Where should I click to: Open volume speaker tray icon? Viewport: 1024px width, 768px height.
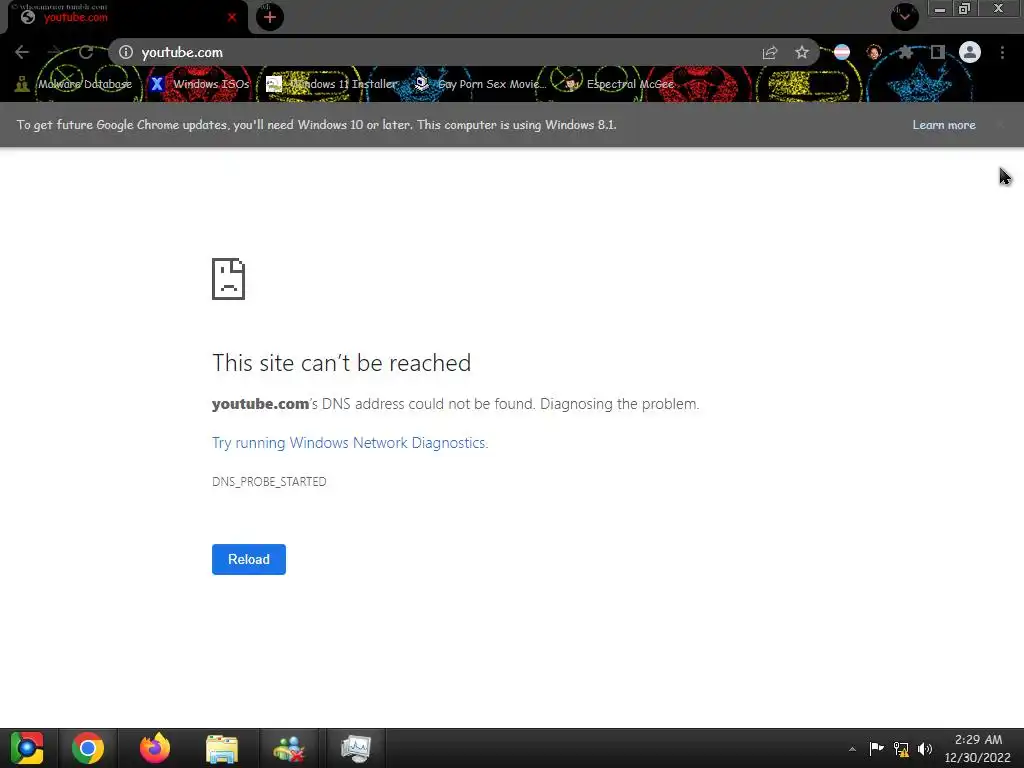pyautogui.click(x=925, y=749)
